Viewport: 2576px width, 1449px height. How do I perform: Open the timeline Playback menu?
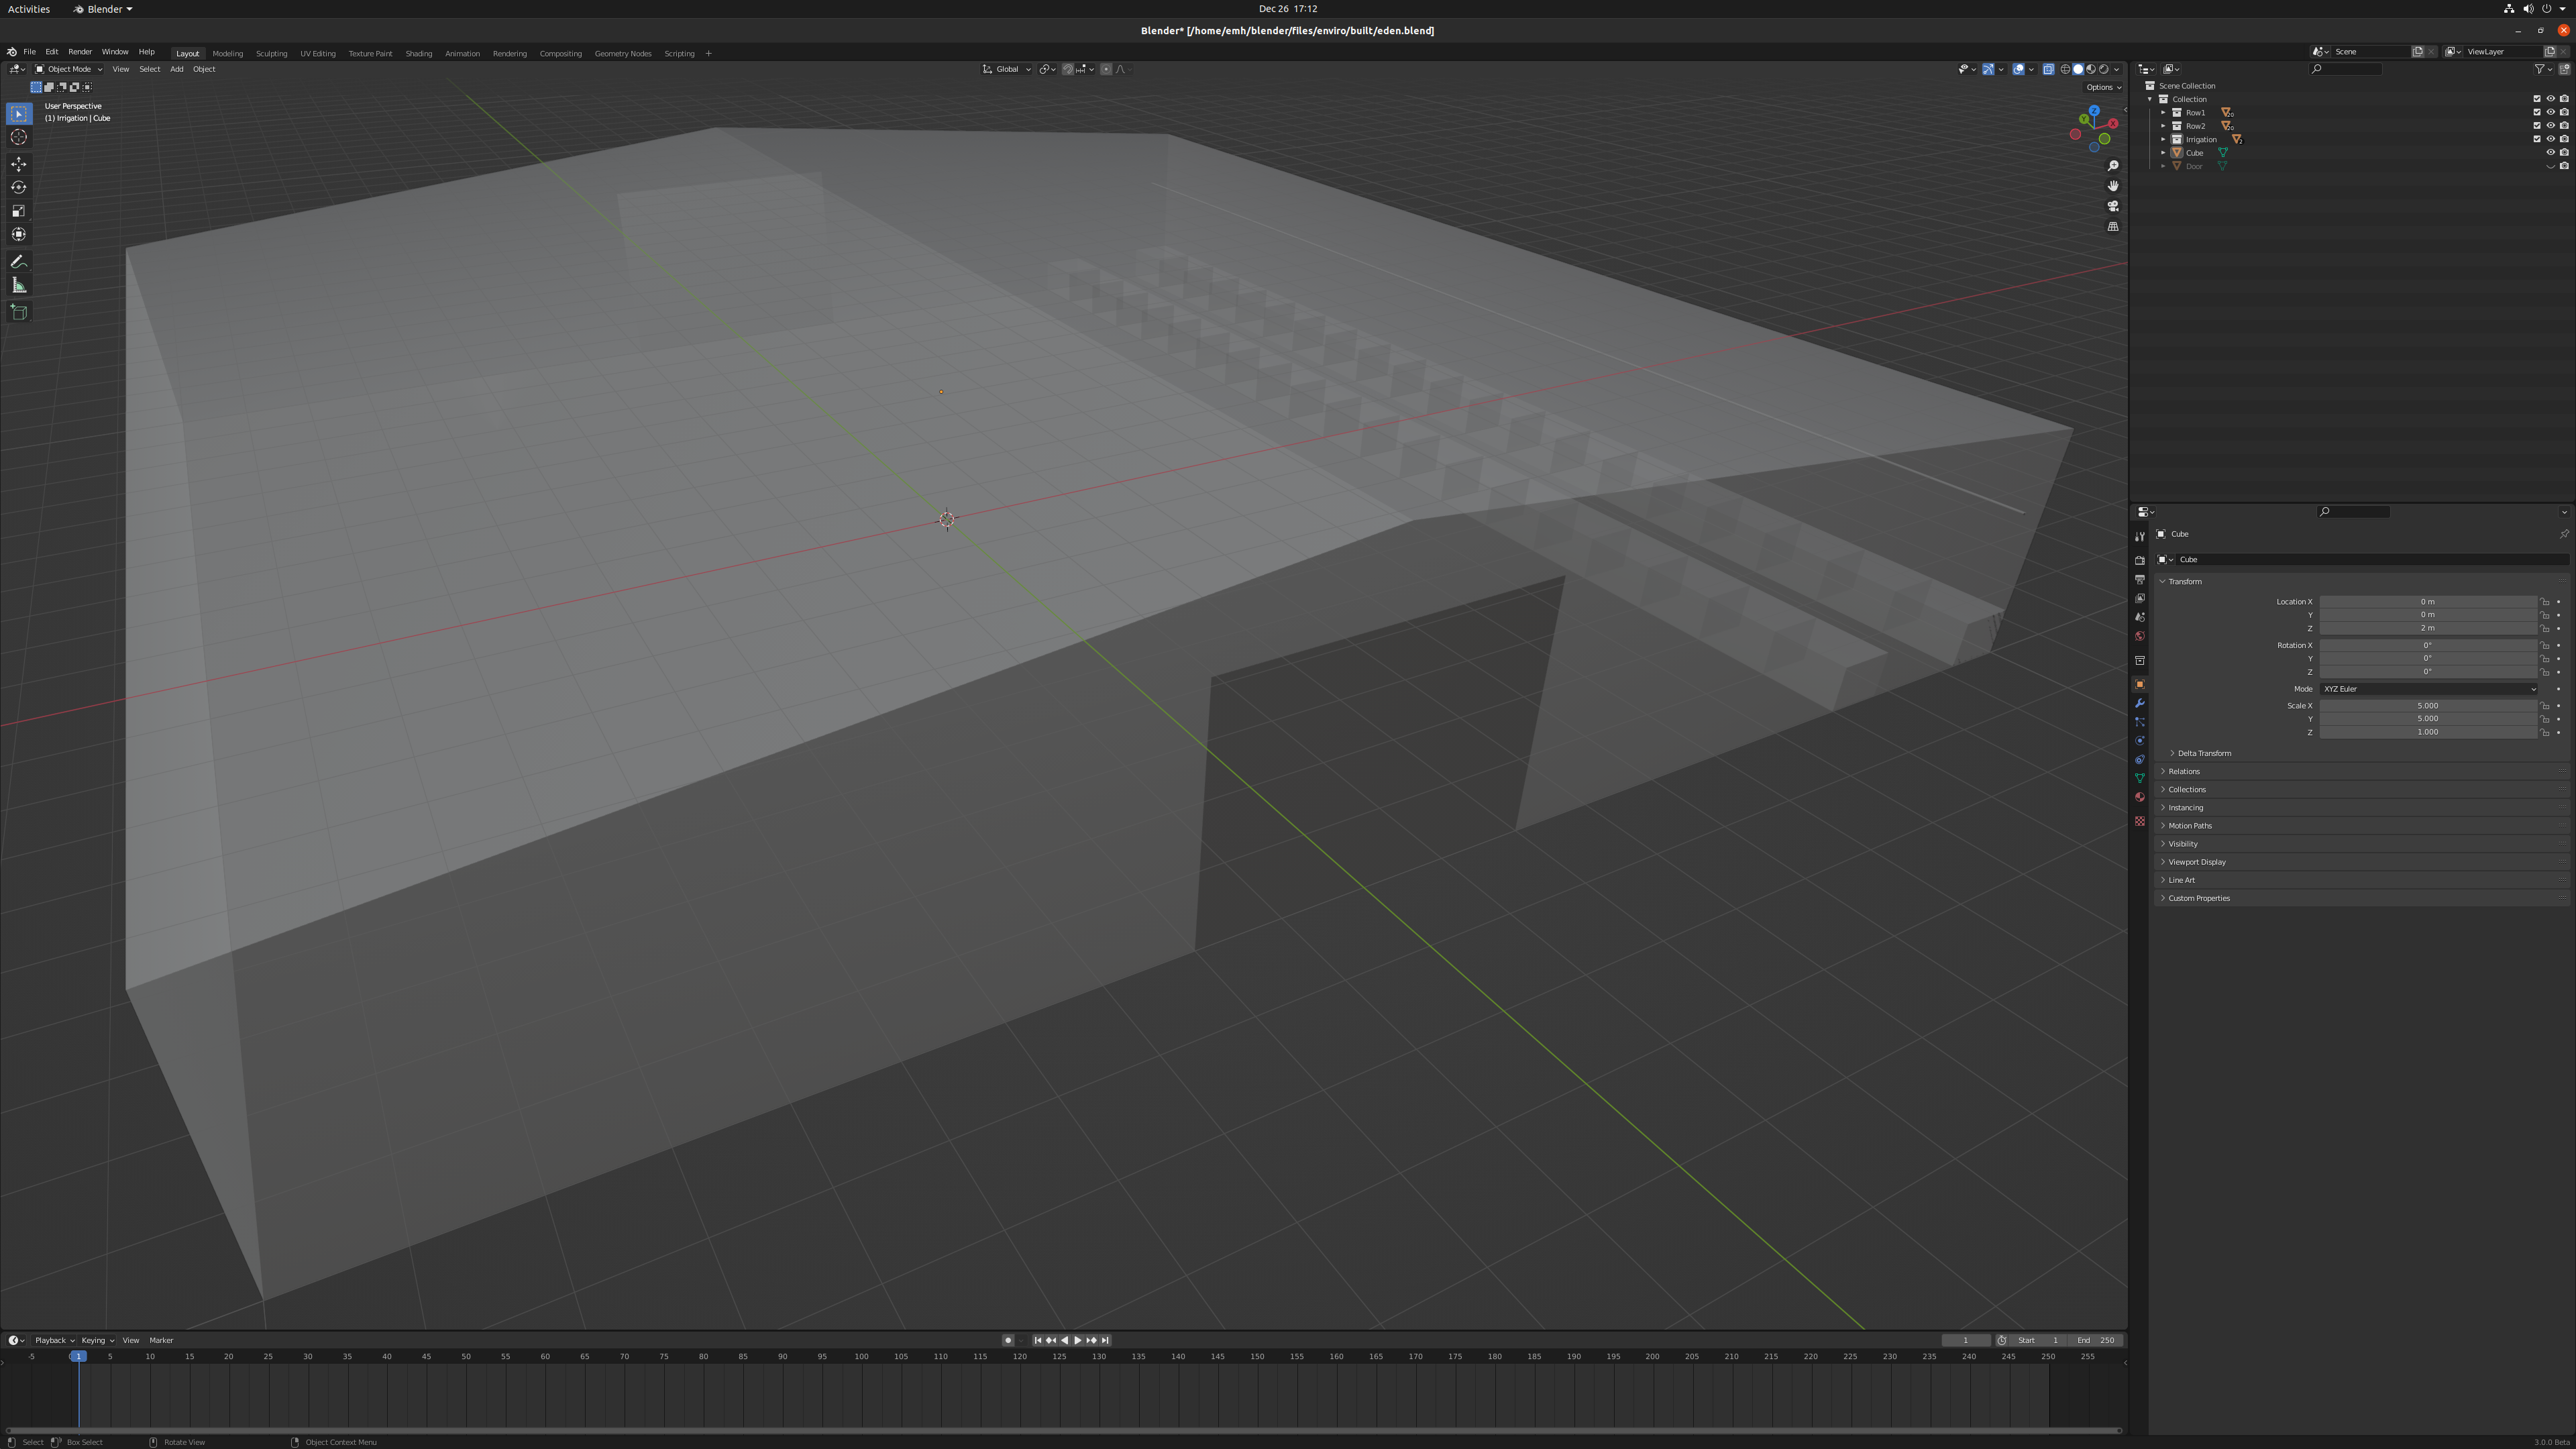54,1341
